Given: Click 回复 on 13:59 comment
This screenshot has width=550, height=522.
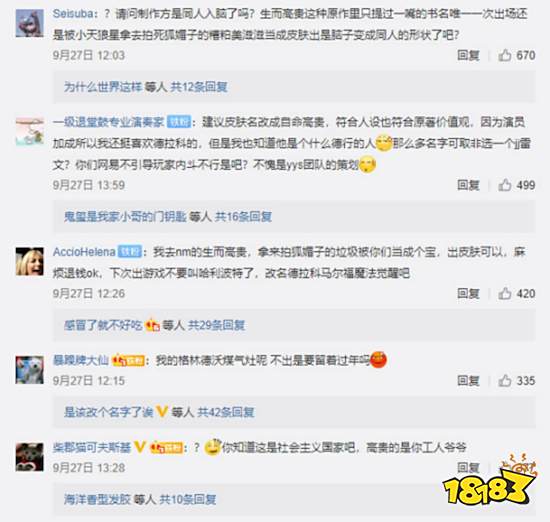Looking at the screenshot, I should click(x=468, y=185).
